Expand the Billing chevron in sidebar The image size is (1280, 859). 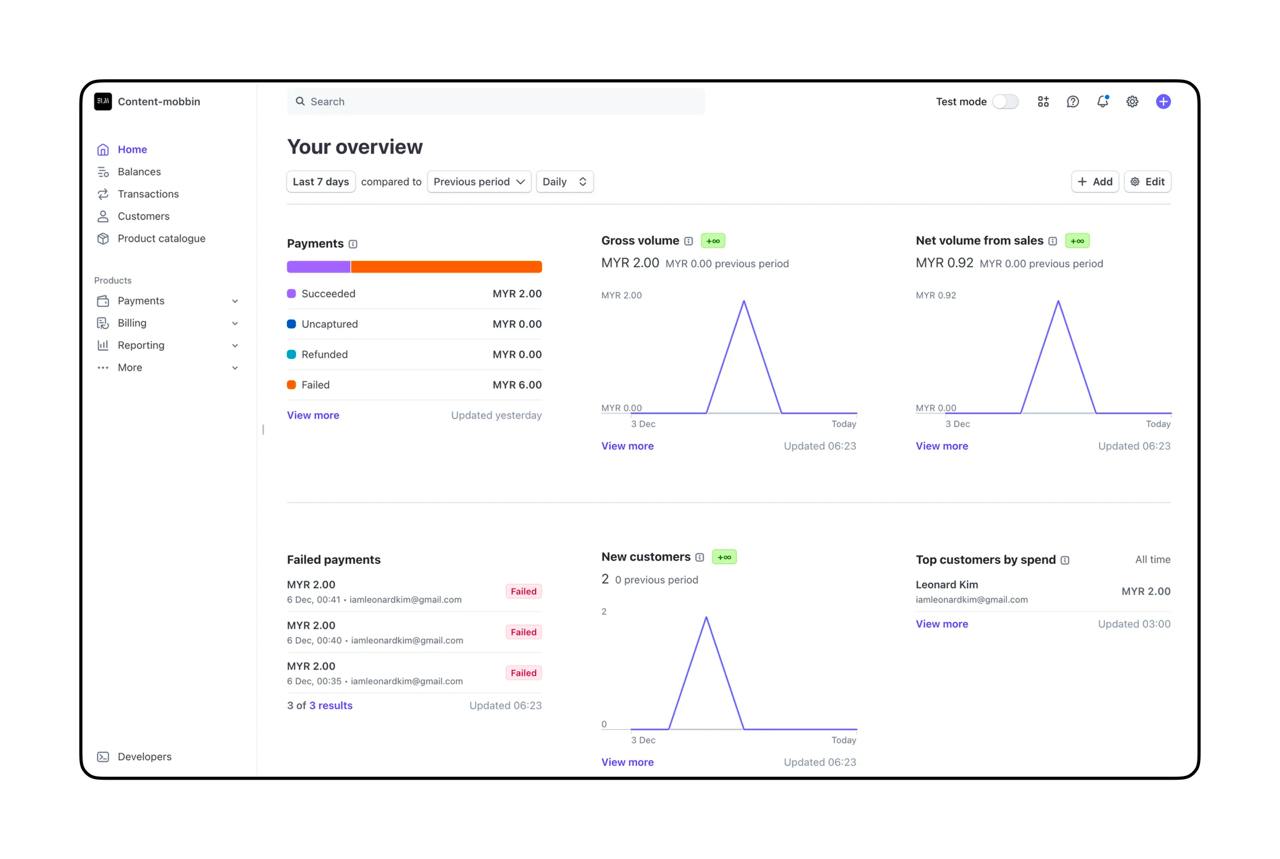(x=235, y=323)
